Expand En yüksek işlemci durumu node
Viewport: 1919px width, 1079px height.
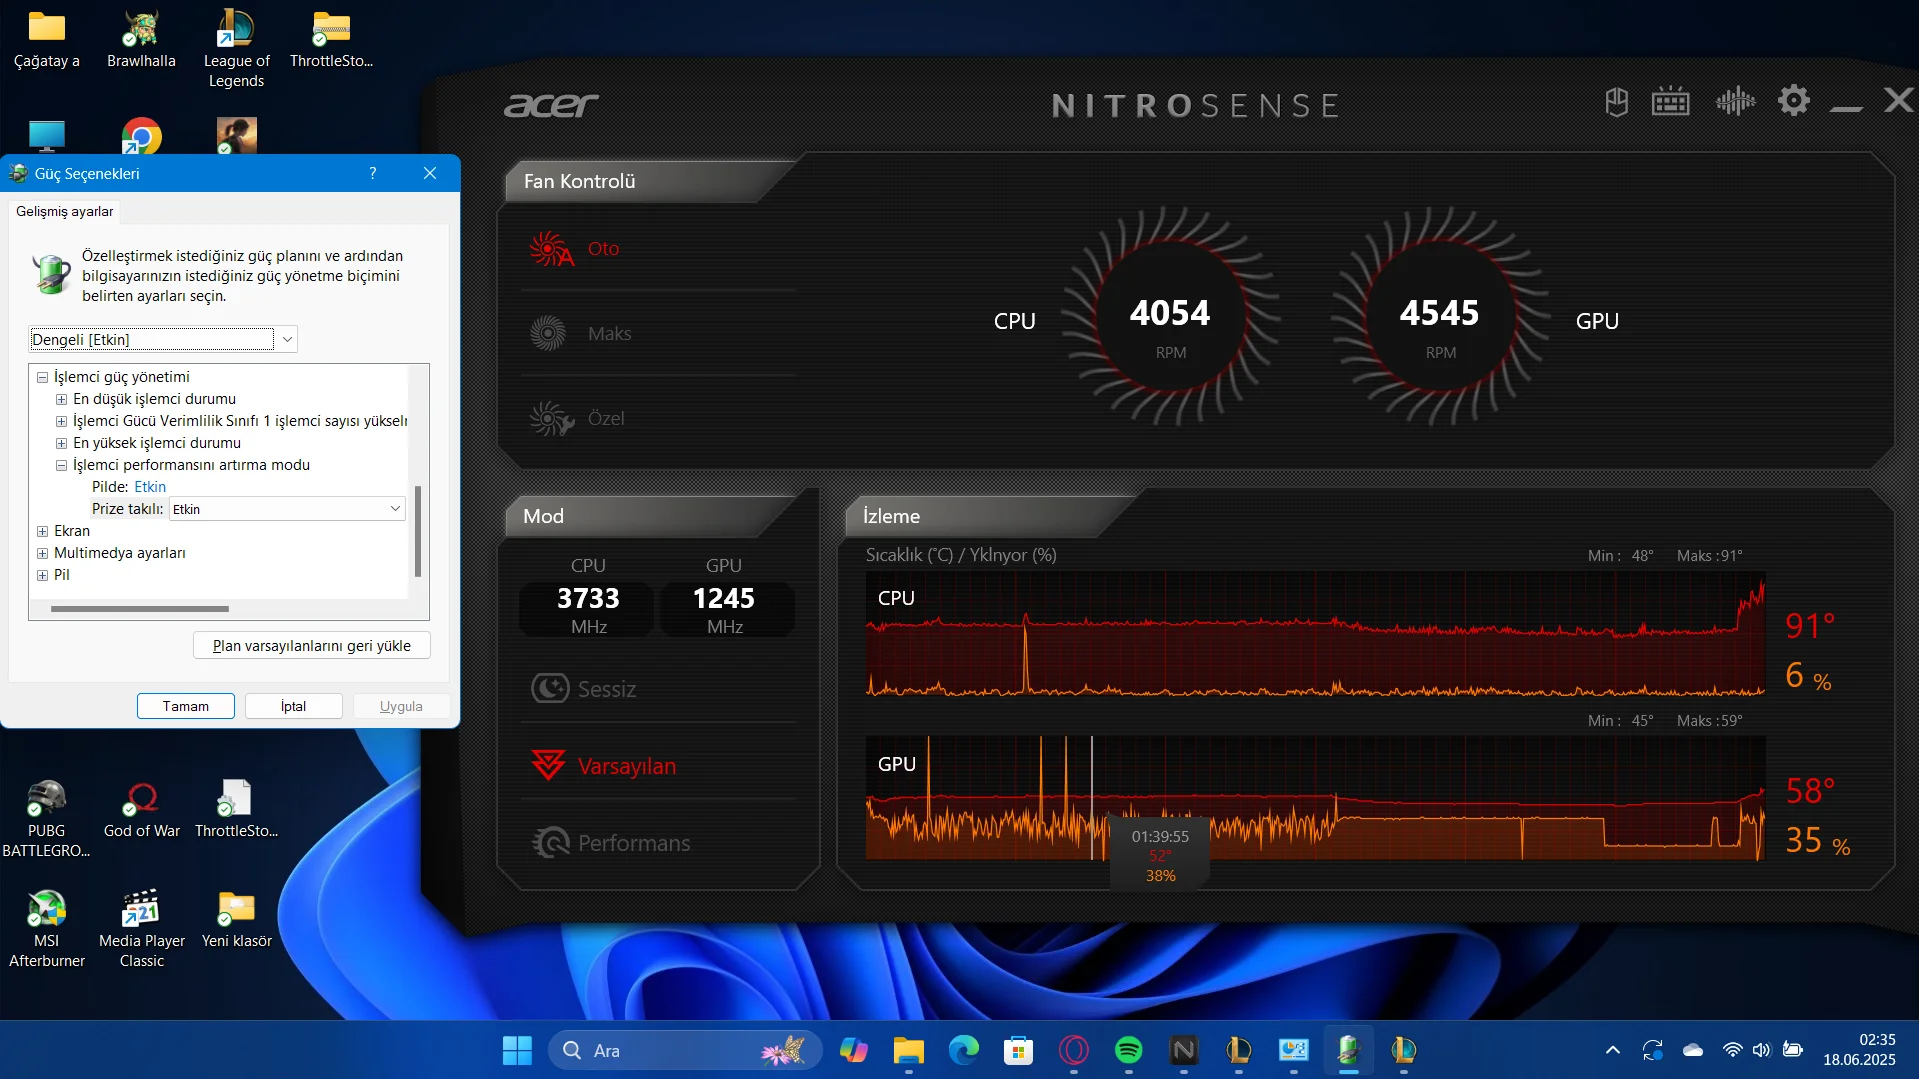click(x=62, y=443)
